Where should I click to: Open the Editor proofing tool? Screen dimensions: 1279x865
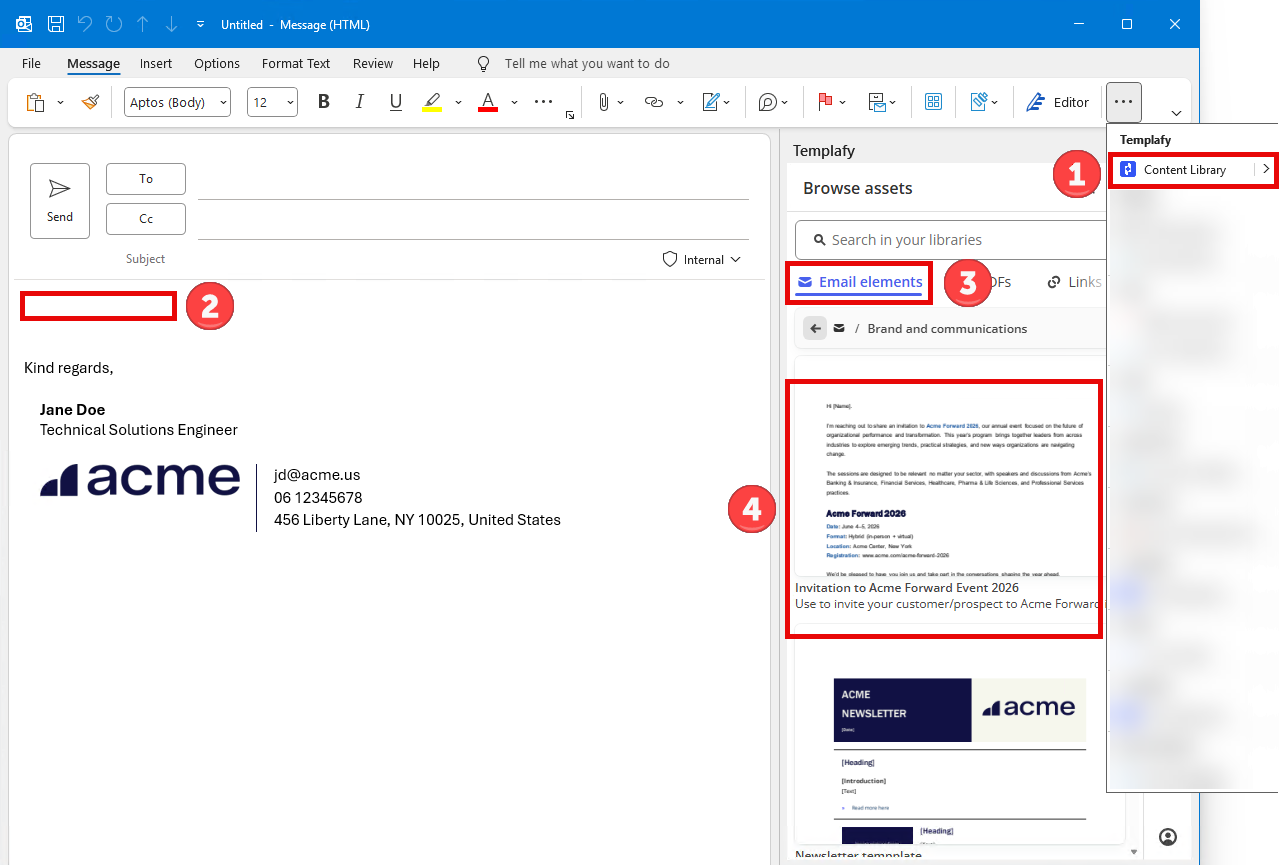[1057, 102]
